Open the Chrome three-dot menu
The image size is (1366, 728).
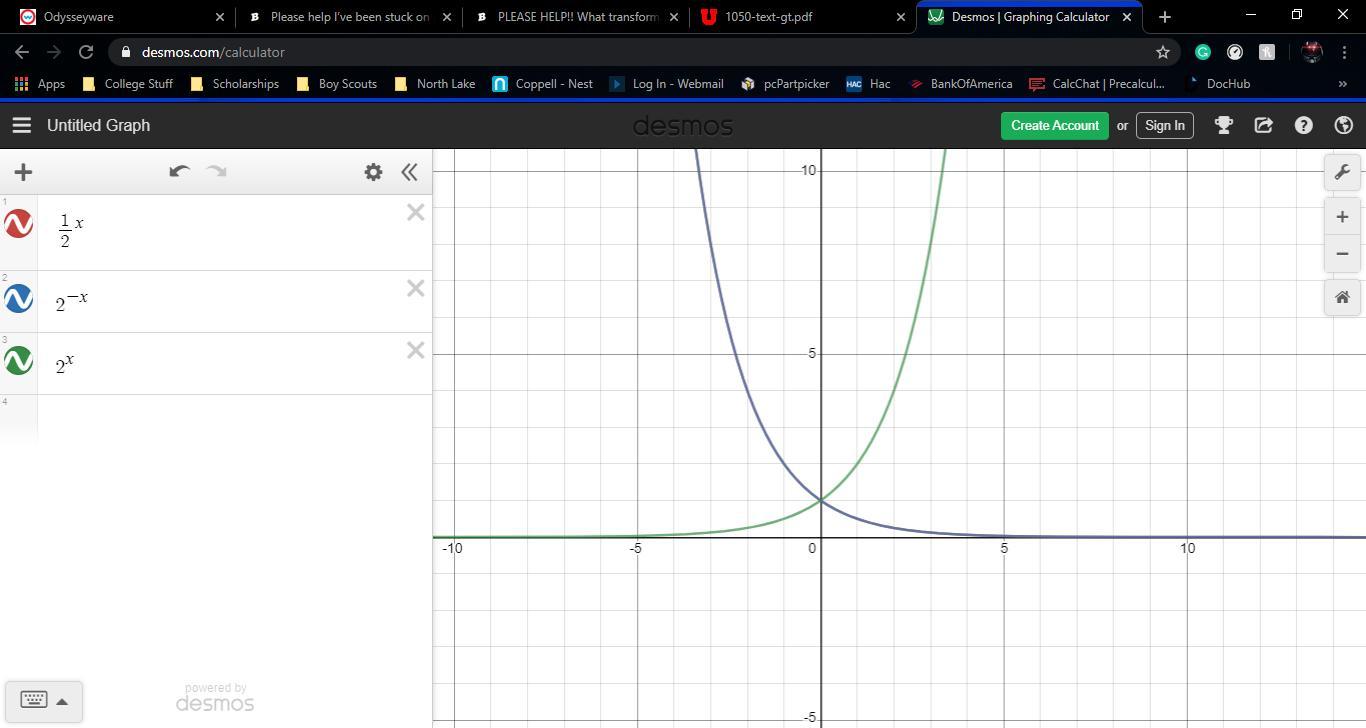pyautogui.click(x=1344, y=52)
